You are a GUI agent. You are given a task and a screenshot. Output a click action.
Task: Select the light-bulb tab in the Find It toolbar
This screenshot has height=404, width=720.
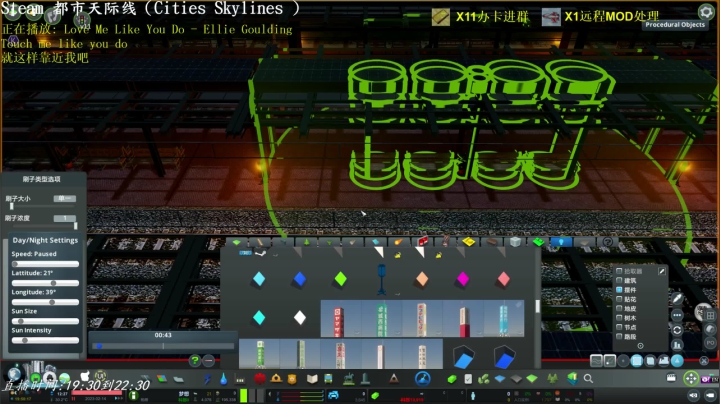coord(561,242)
